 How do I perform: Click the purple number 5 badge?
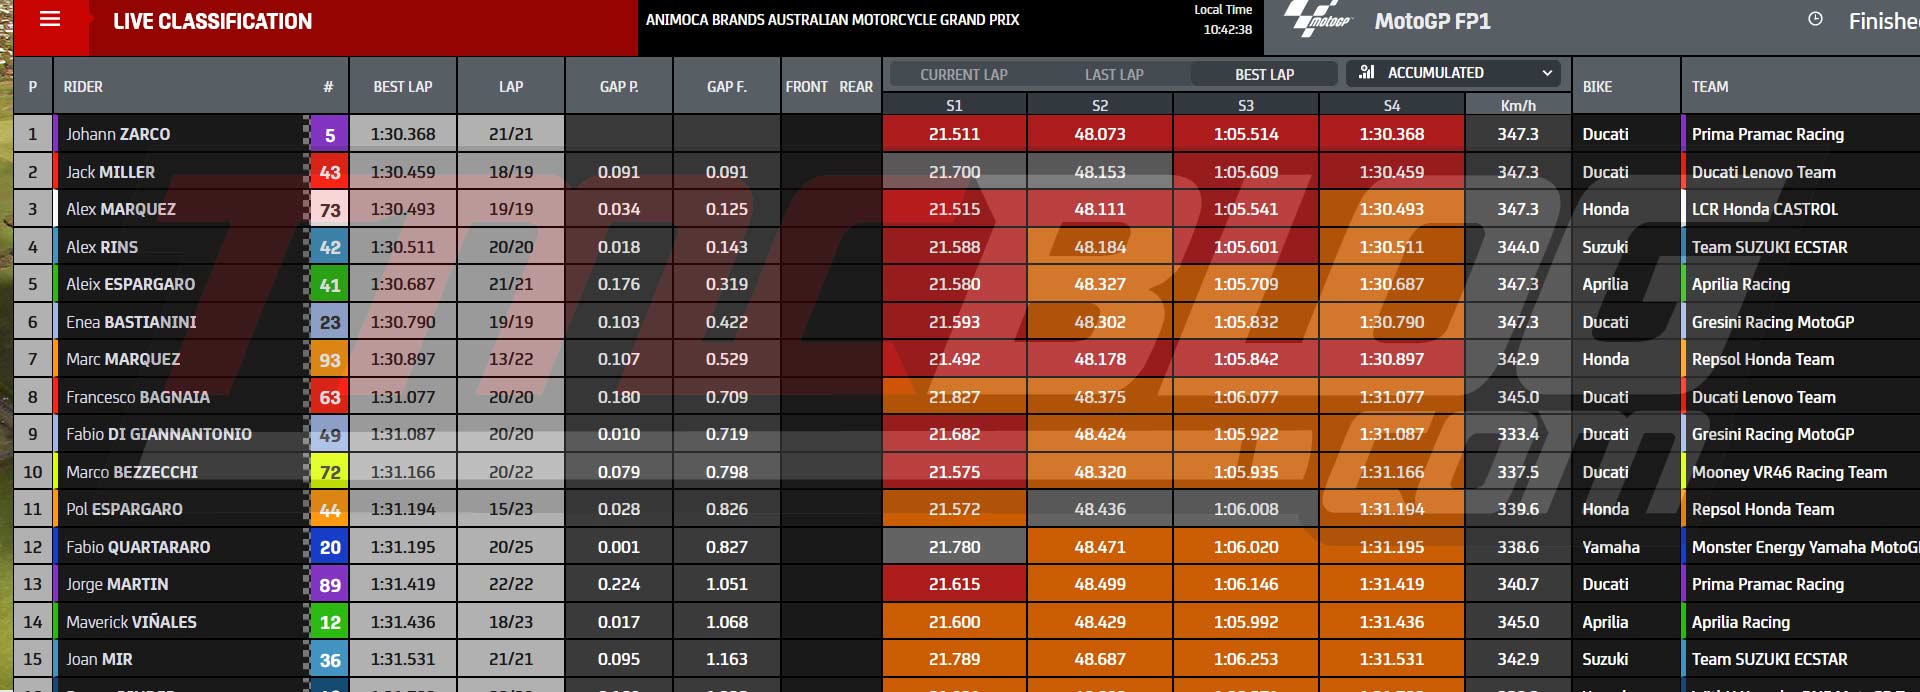330,134
